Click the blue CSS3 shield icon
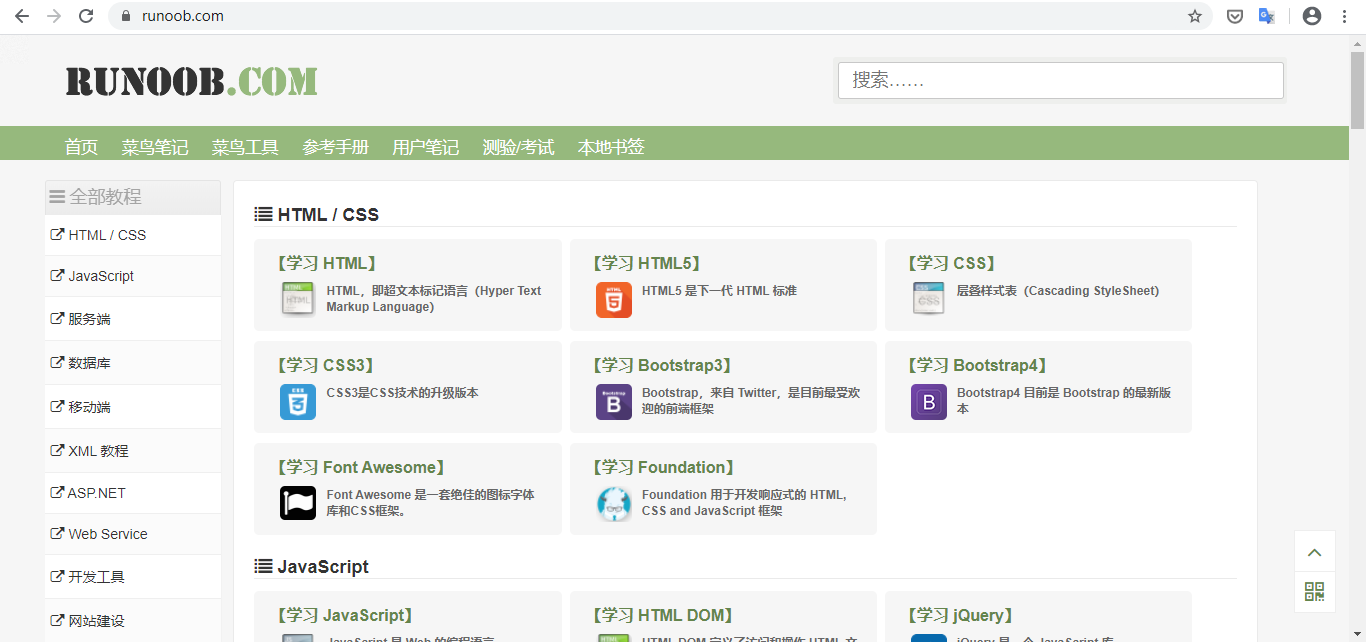This screenshot has height=642, width=1366. point(298,401)
